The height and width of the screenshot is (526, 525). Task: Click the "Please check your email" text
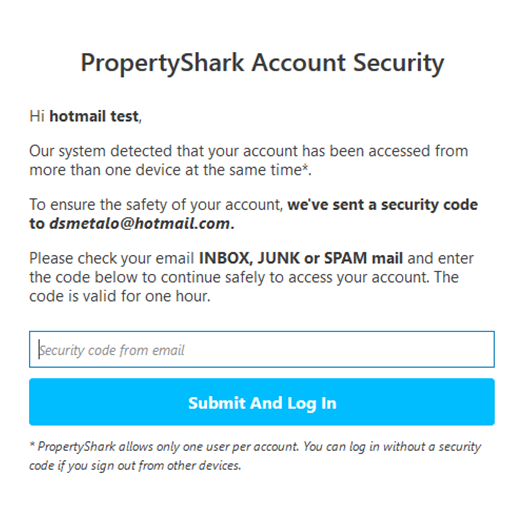tap(112, 258)
